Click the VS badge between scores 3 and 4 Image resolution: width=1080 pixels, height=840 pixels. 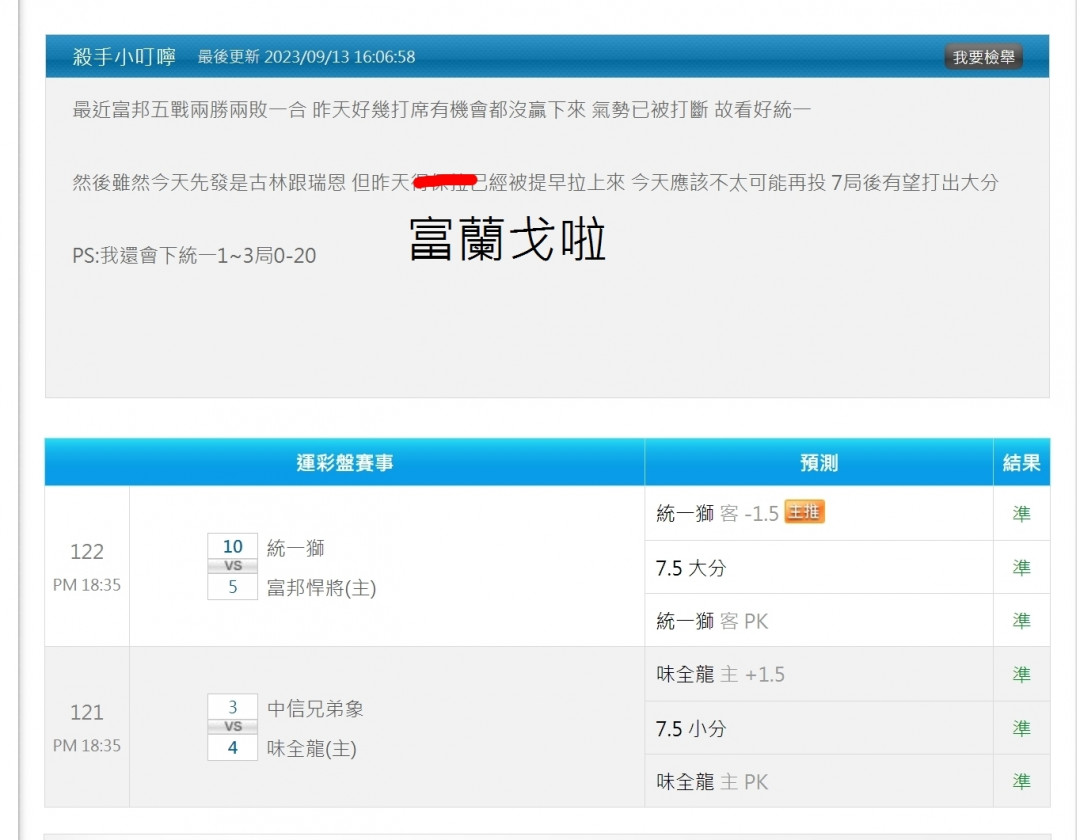coord(233,726)
